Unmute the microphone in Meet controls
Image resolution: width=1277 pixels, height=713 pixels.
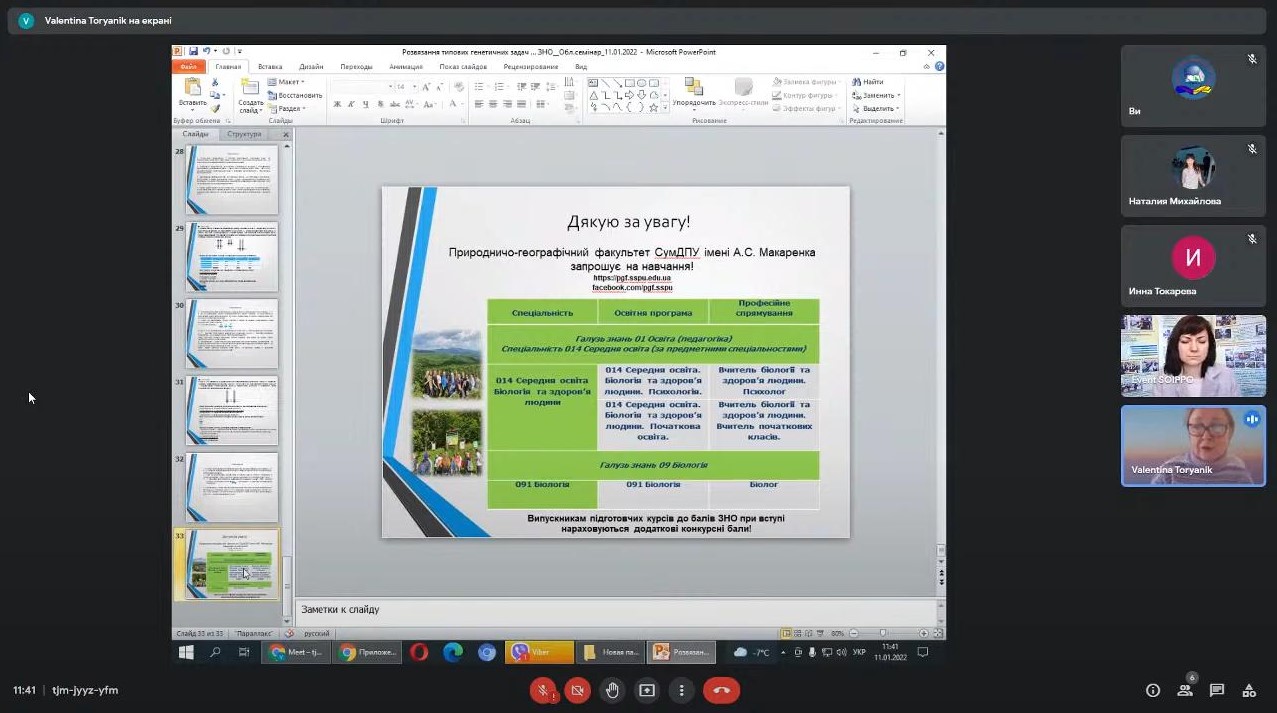[x=543, y=690]
